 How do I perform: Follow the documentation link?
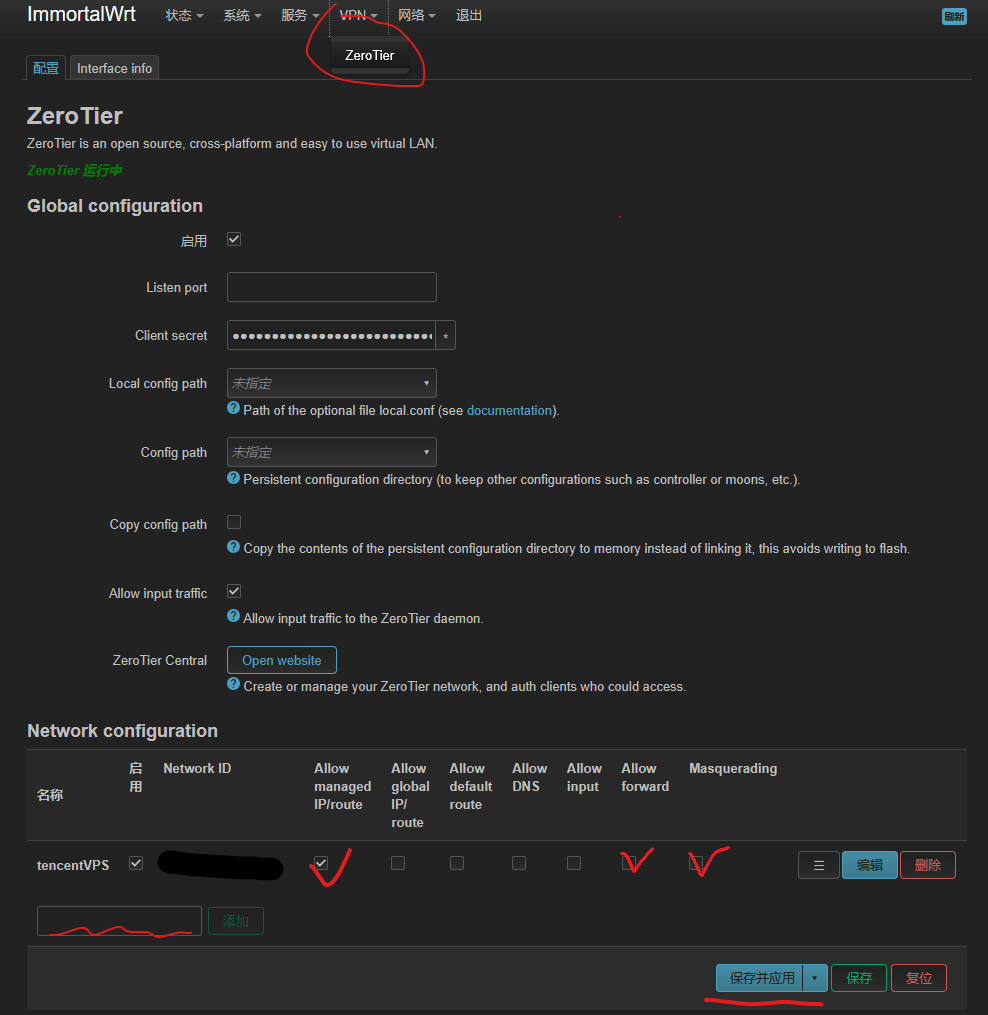point(510,410)
